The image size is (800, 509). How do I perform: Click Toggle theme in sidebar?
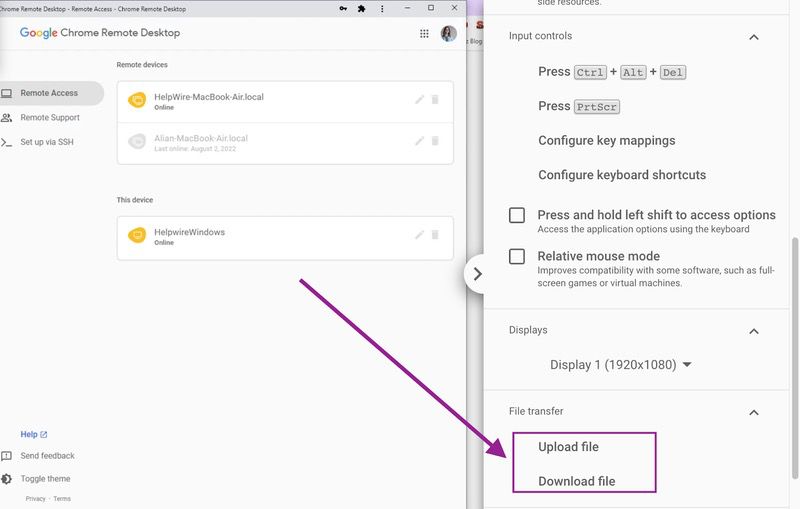45,479
